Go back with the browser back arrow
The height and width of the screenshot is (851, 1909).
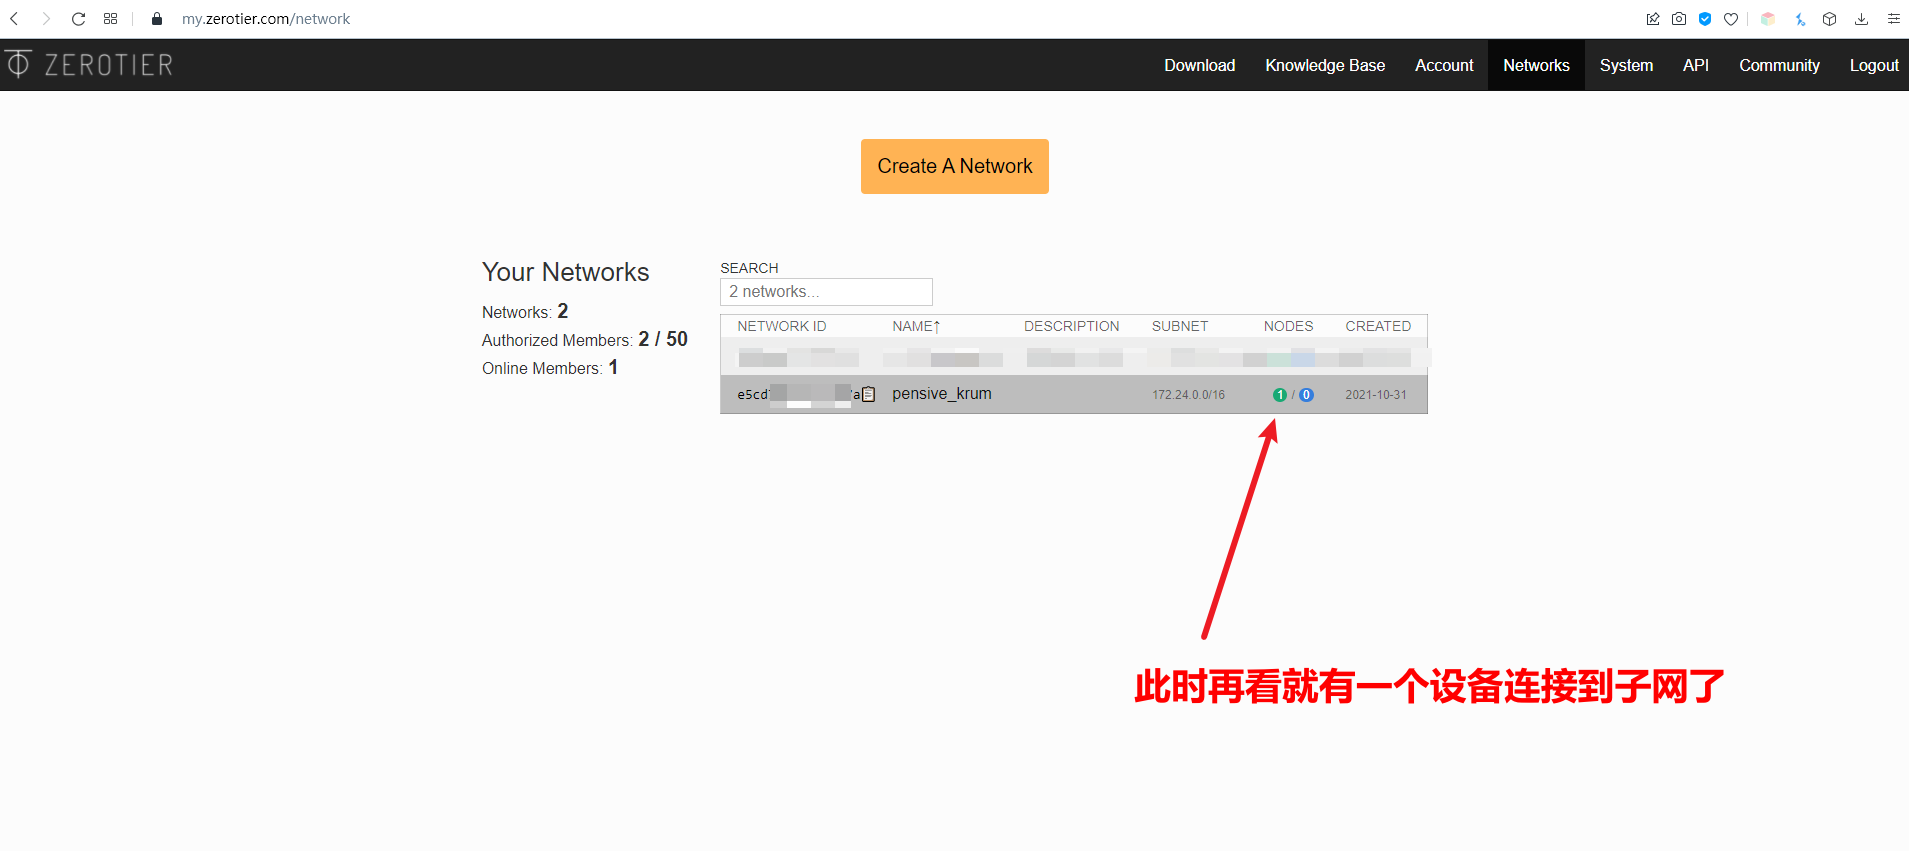pos(14,19)
